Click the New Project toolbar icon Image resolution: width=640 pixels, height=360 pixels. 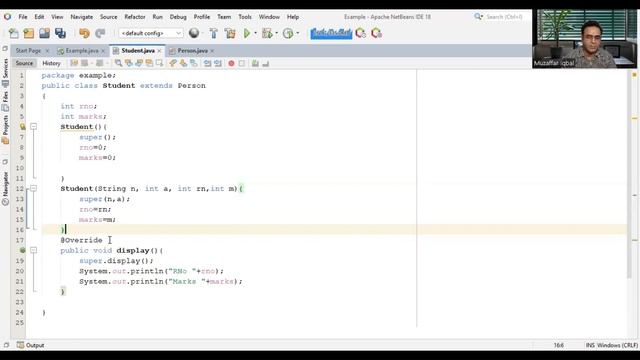[x=29, y=33]
